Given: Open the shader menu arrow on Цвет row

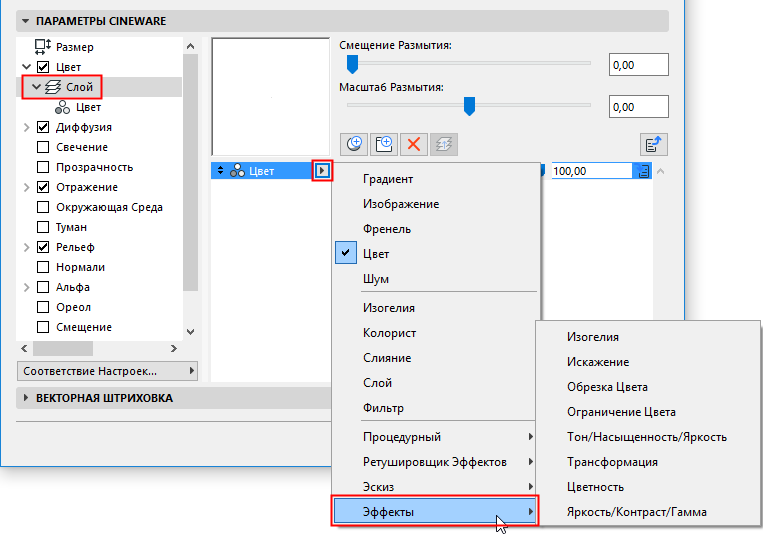Looking at the screenshot, I should pos(322,171).
